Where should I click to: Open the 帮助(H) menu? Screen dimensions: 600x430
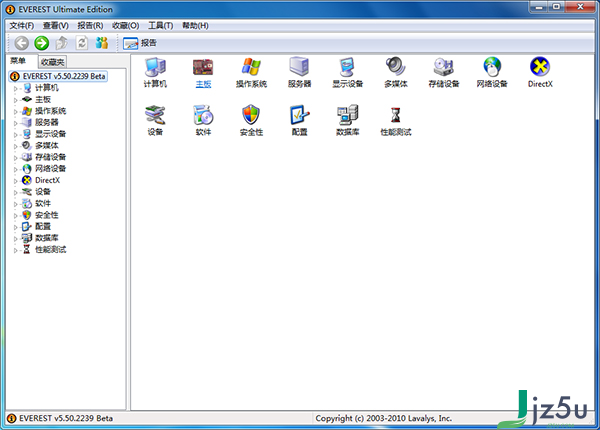[x=195, y=26]
